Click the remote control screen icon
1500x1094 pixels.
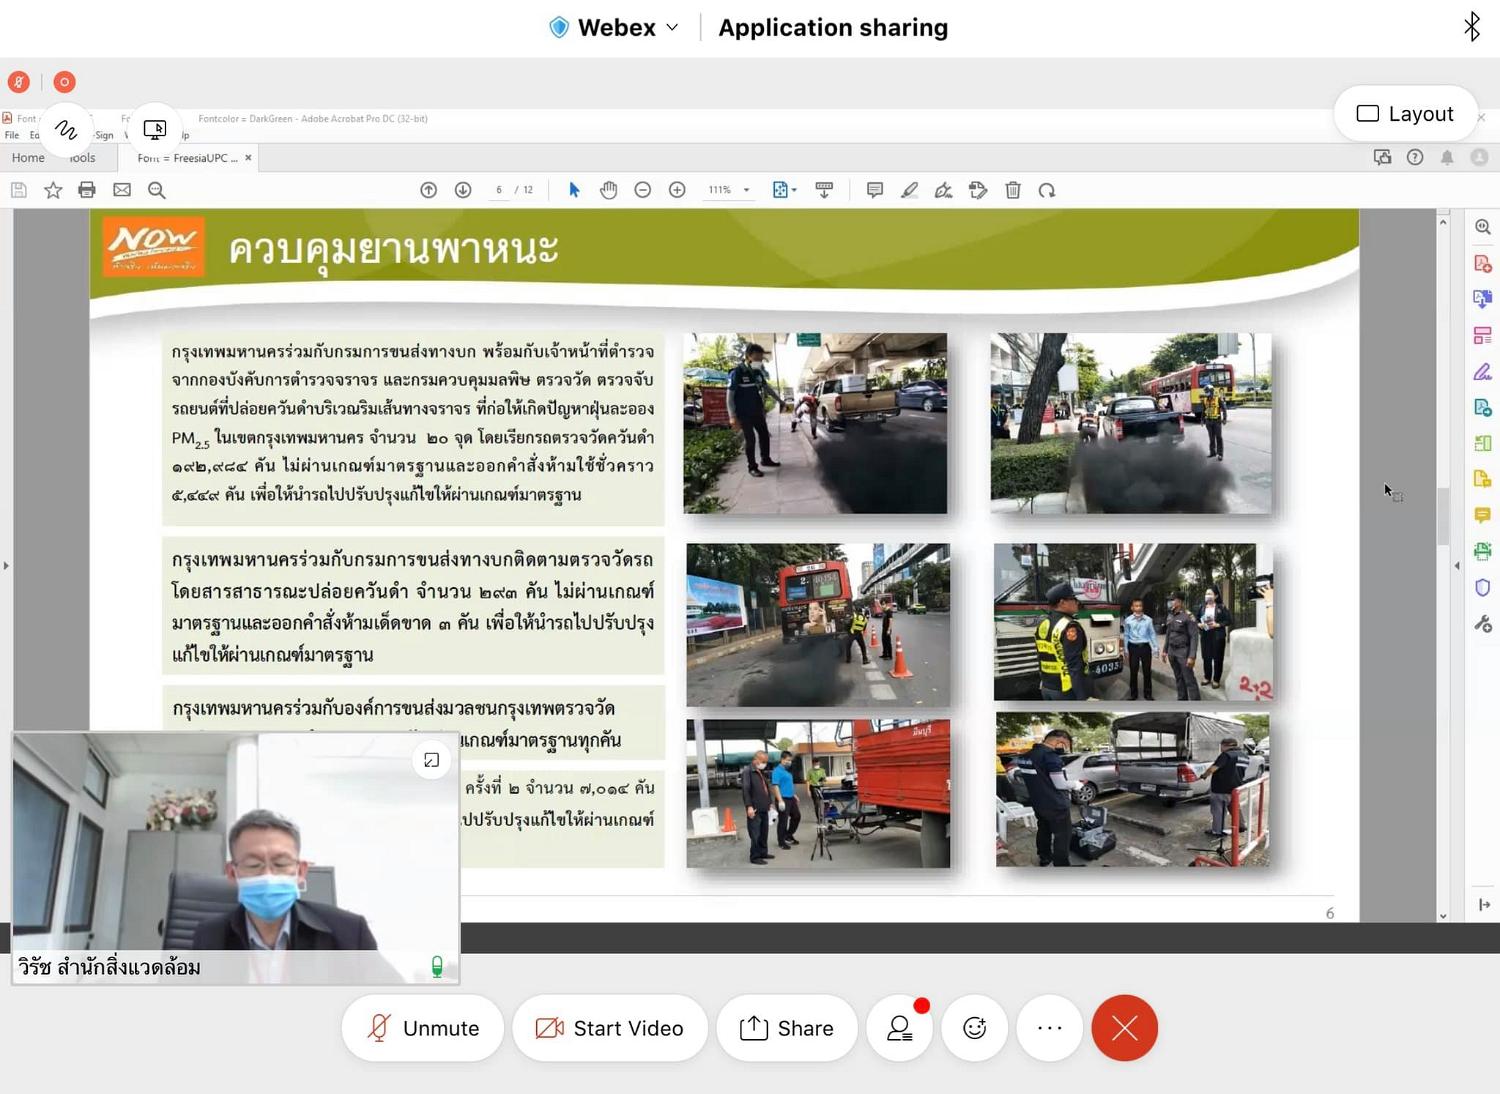coord(155,129)
